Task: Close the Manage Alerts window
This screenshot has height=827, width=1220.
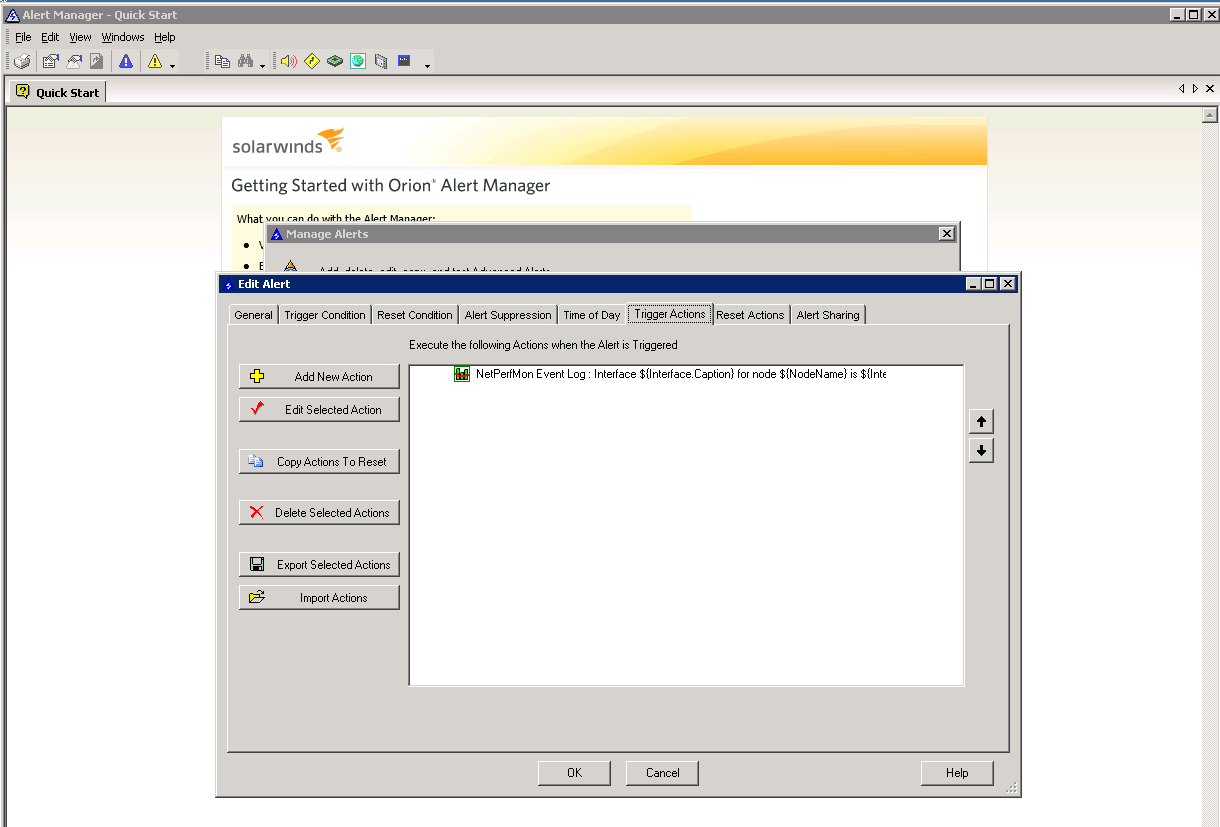Action: (947, 233)
